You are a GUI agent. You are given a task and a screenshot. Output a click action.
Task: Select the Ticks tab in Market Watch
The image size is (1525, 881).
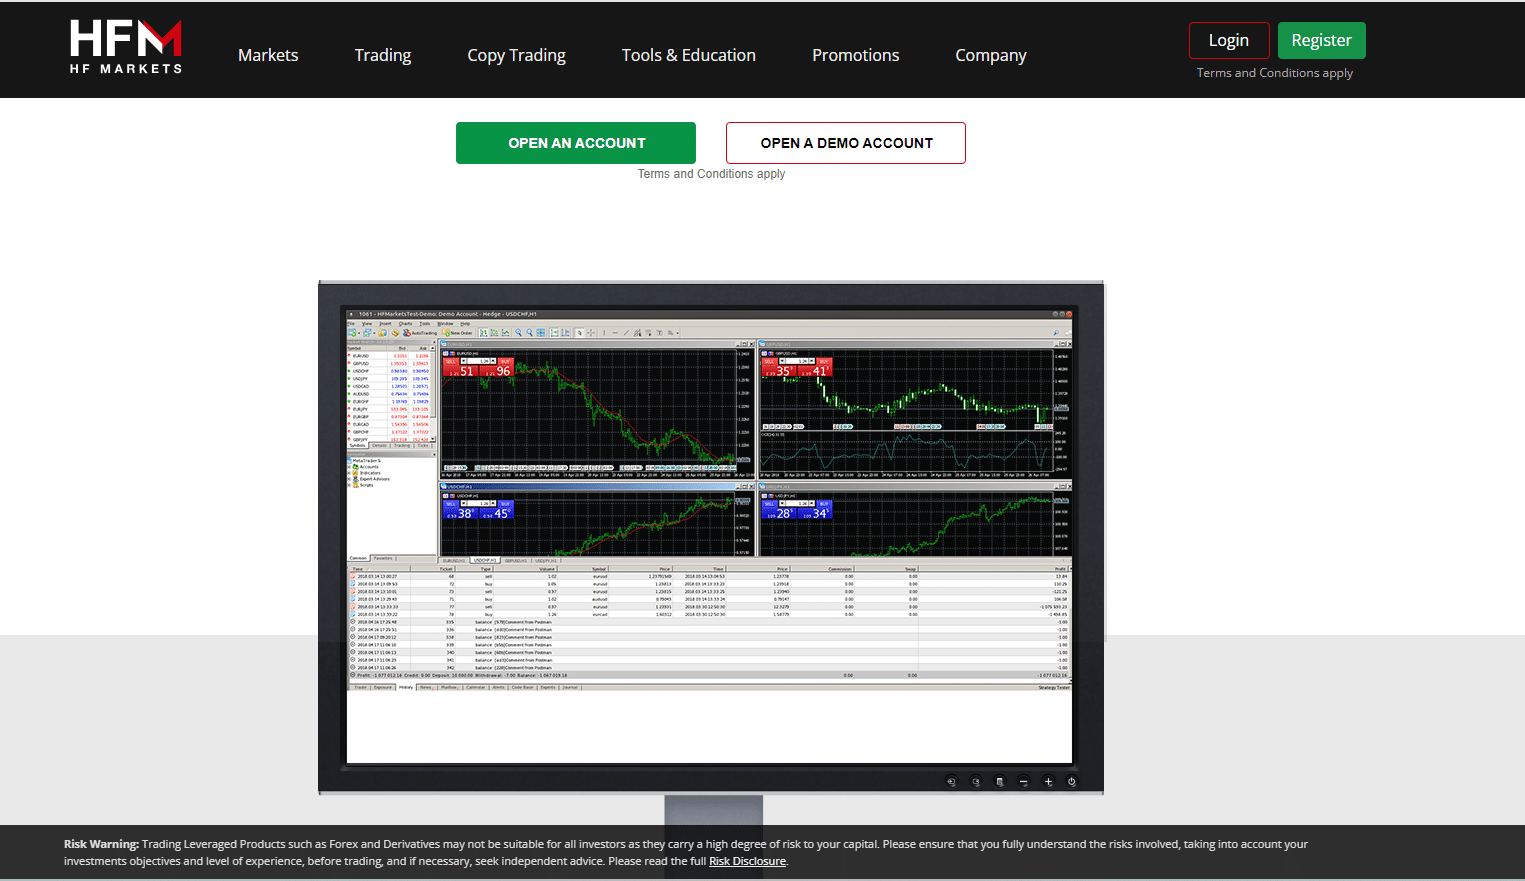(422, 445)
